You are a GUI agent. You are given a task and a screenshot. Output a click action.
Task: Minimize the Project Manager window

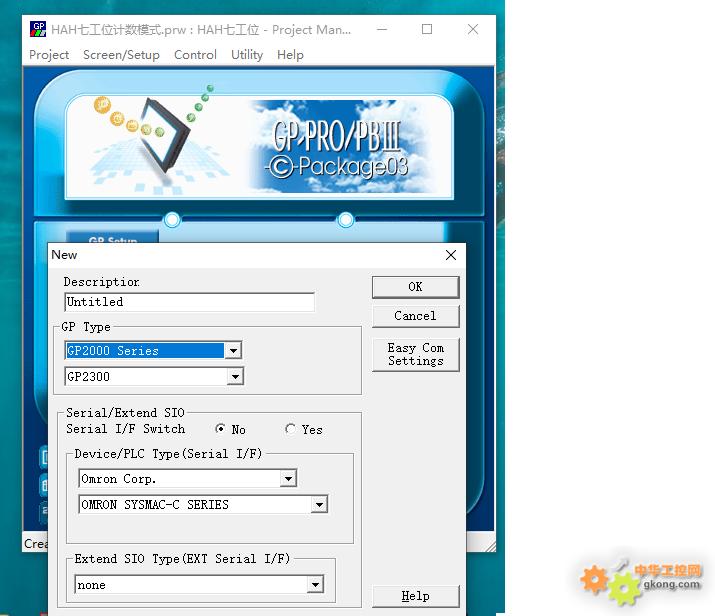click(382, 30)
